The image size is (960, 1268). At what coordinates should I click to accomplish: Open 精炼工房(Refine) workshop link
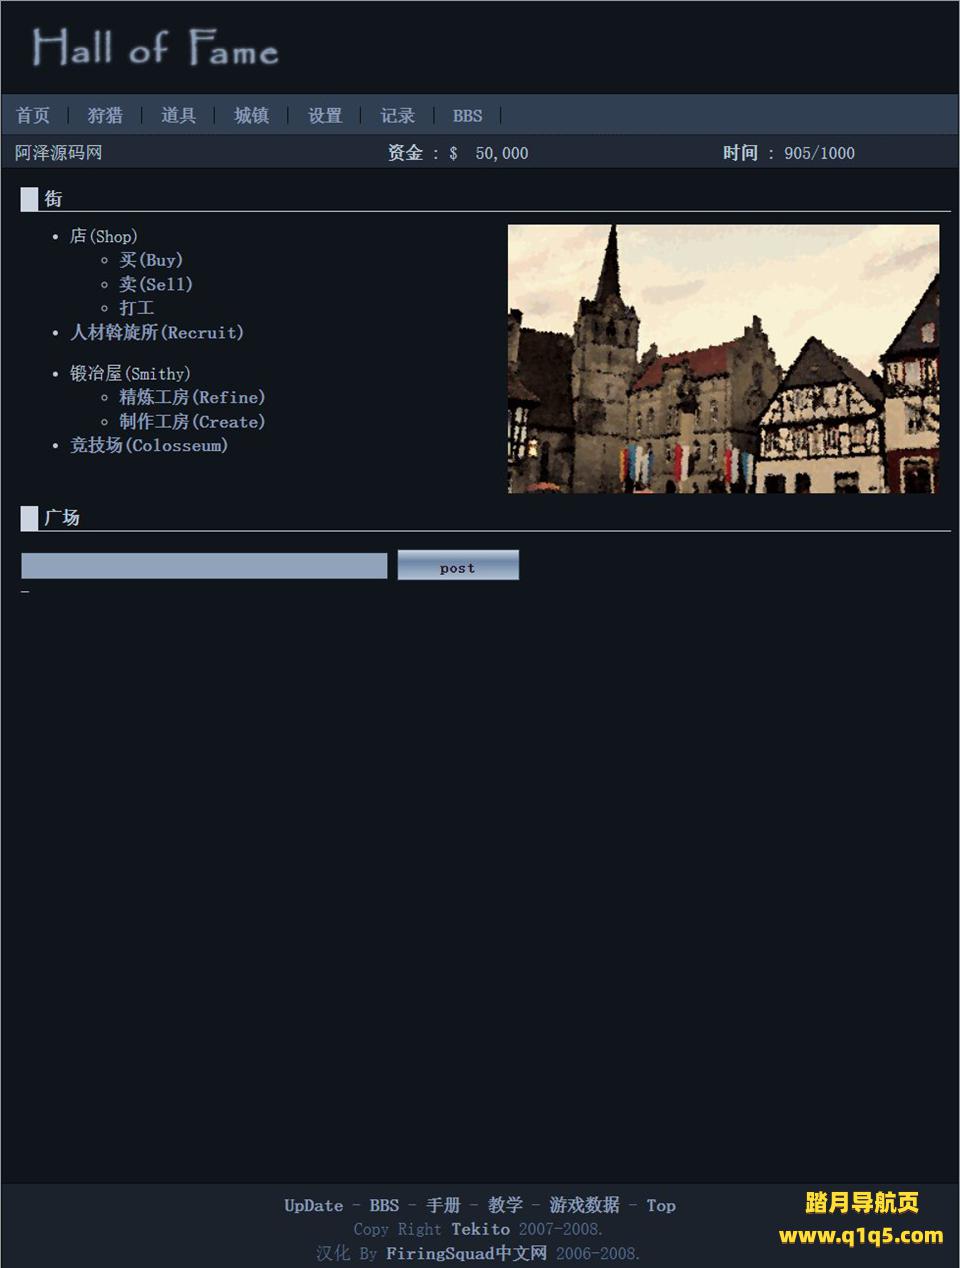coord(192,397)
